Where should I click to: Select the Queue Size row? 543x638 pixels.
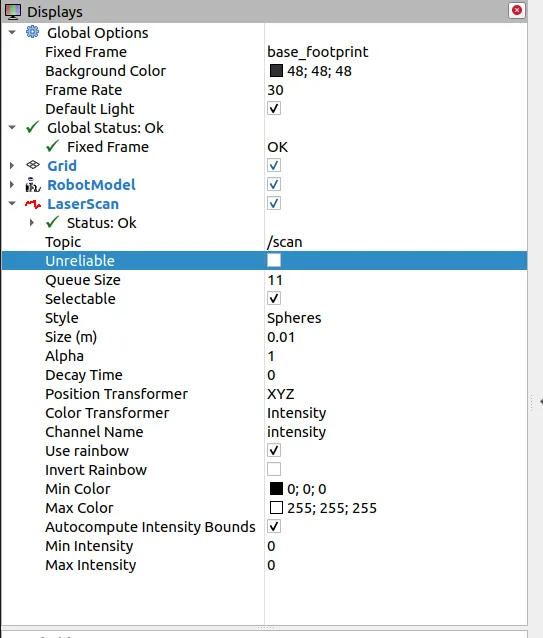pyautogui.click(x=264, y=280)
